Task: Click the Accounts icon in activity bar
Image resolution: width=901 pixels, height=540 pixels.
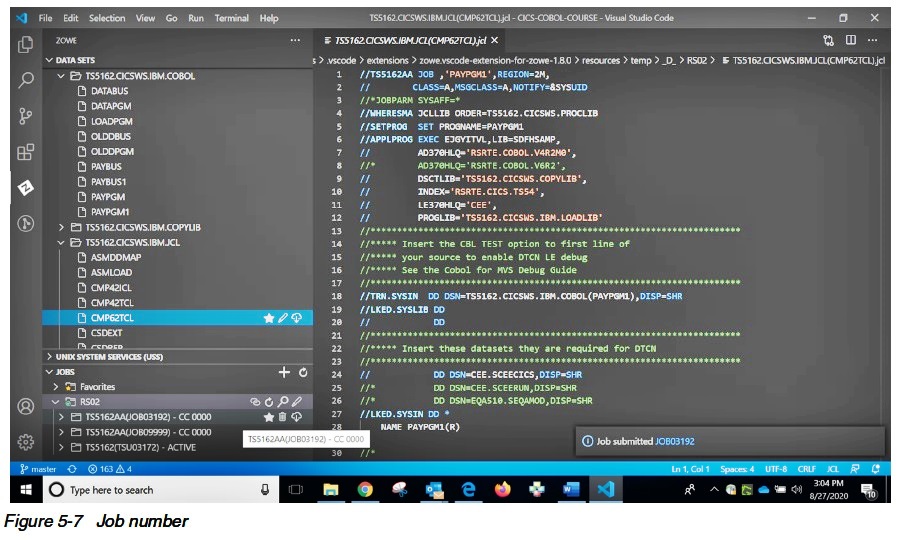Action: tap(26, 406)
